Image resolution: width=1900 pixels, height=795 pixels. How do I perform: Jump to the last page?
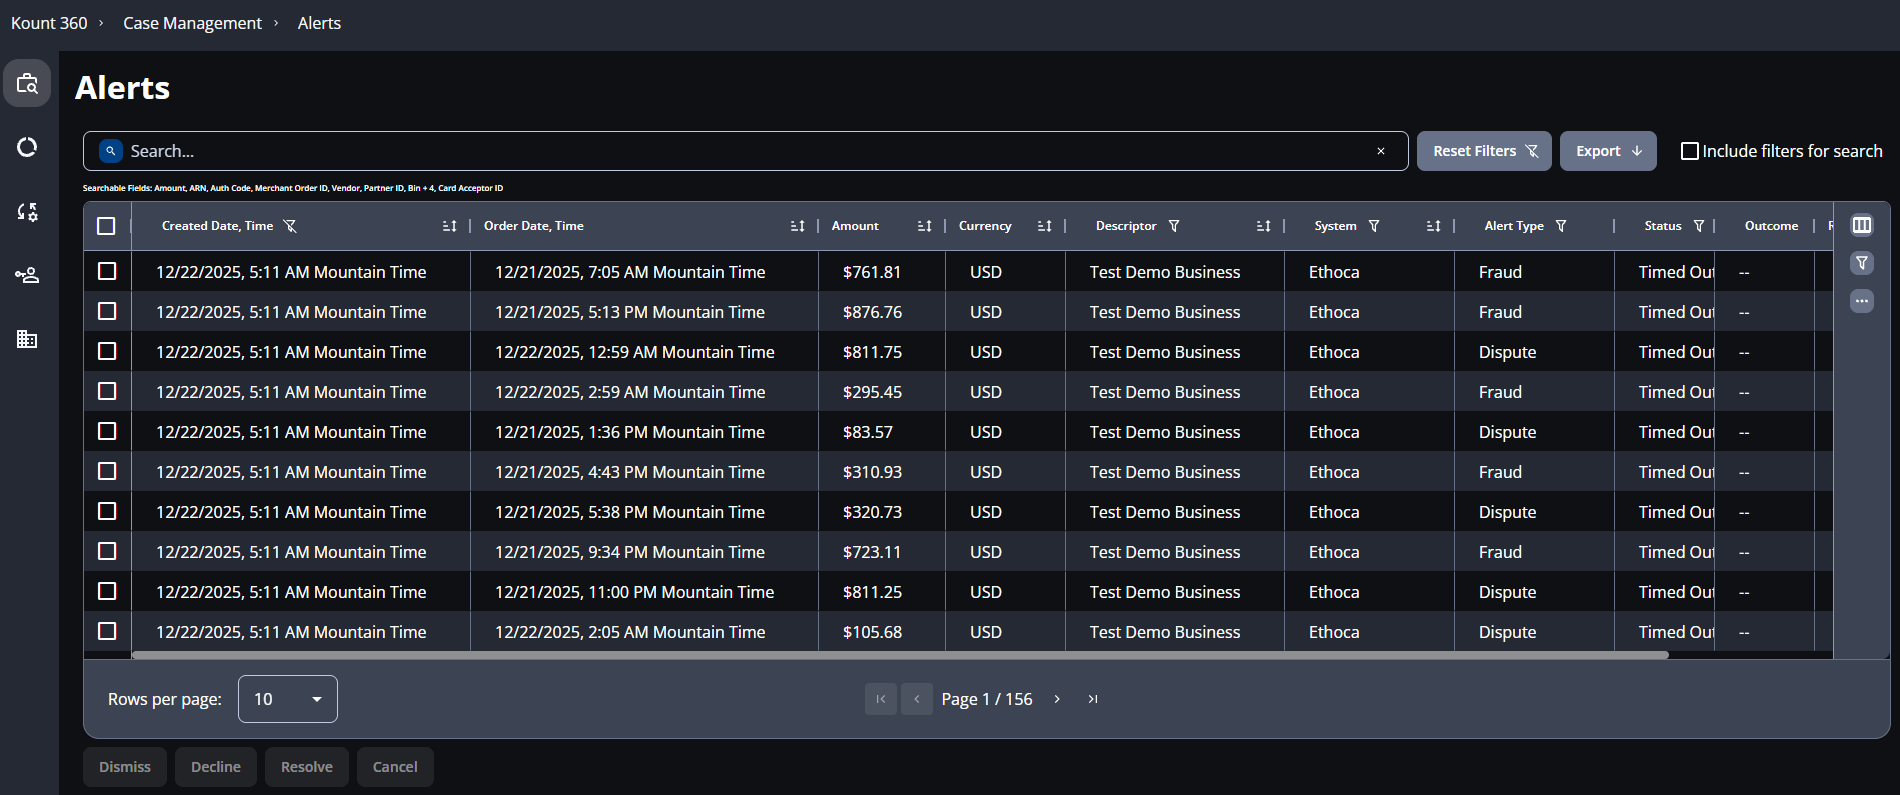click(x=1093, y=699)
